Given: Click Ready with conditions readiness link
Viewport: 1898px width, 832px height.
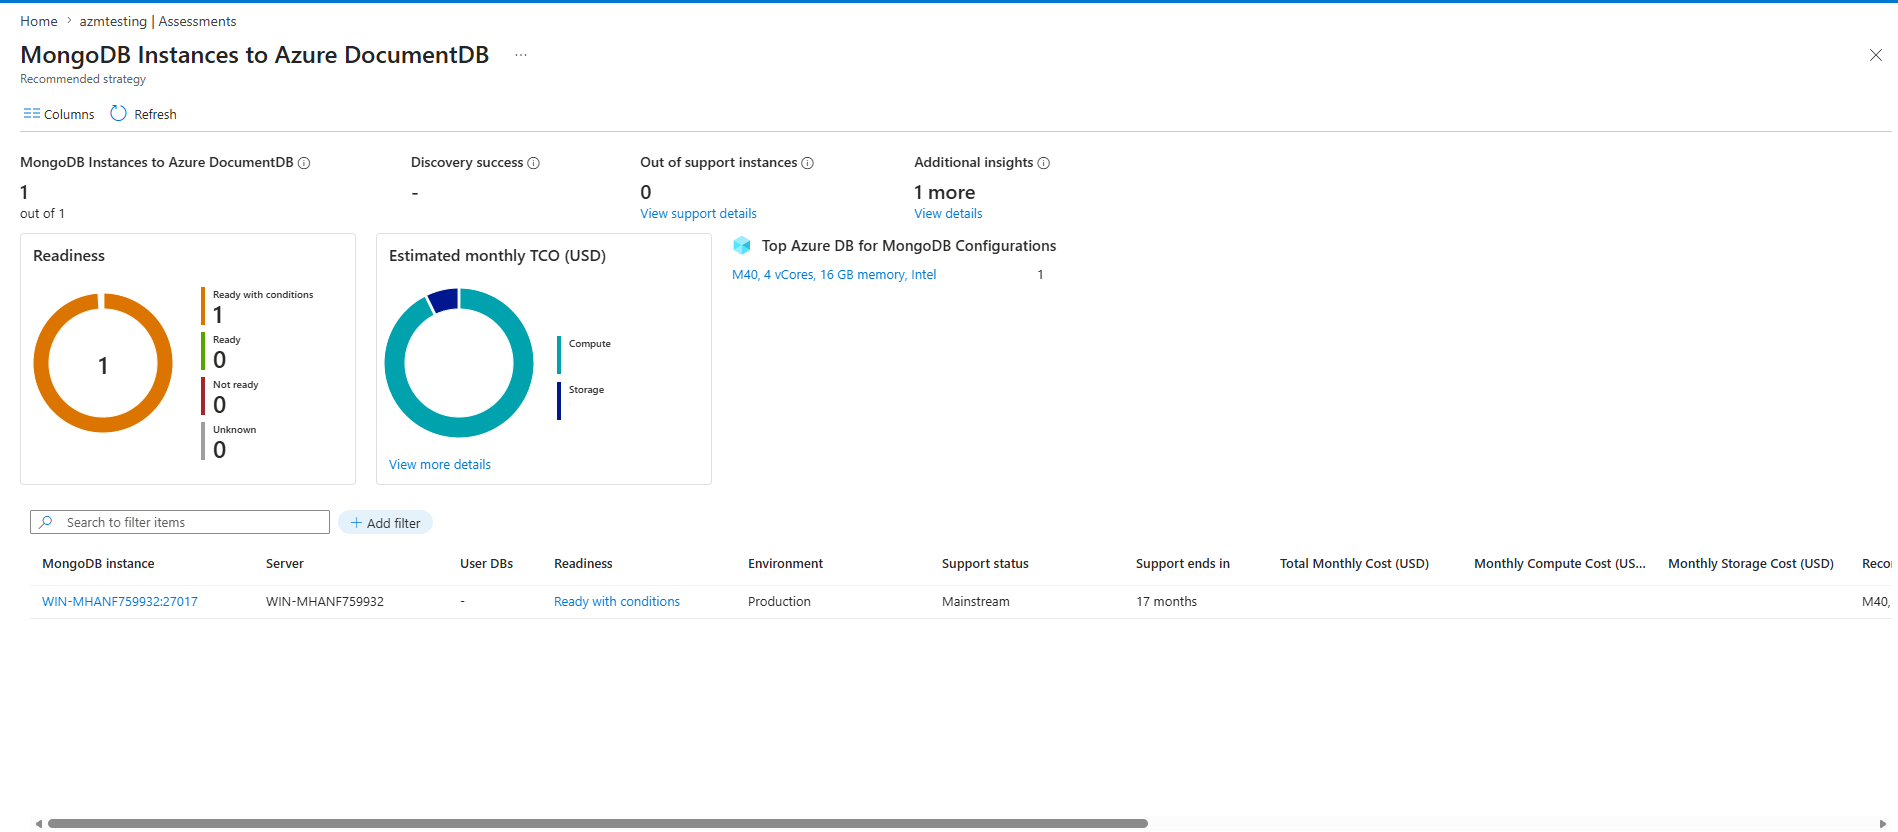Looking at the screenshot, I should [617, 602].
